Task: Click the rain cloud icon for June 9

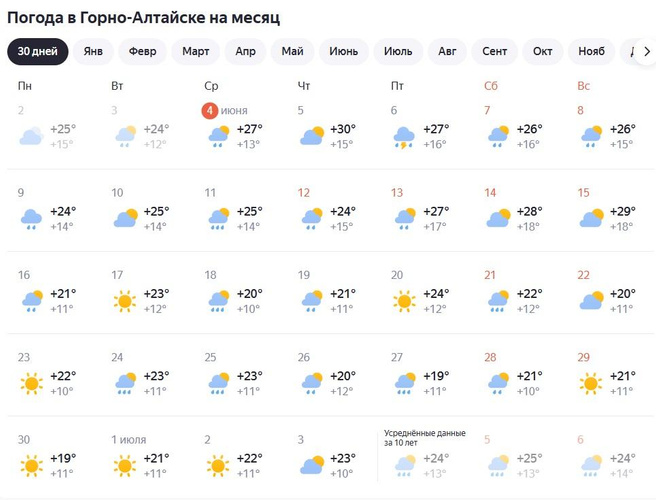Action: [31, 218]
